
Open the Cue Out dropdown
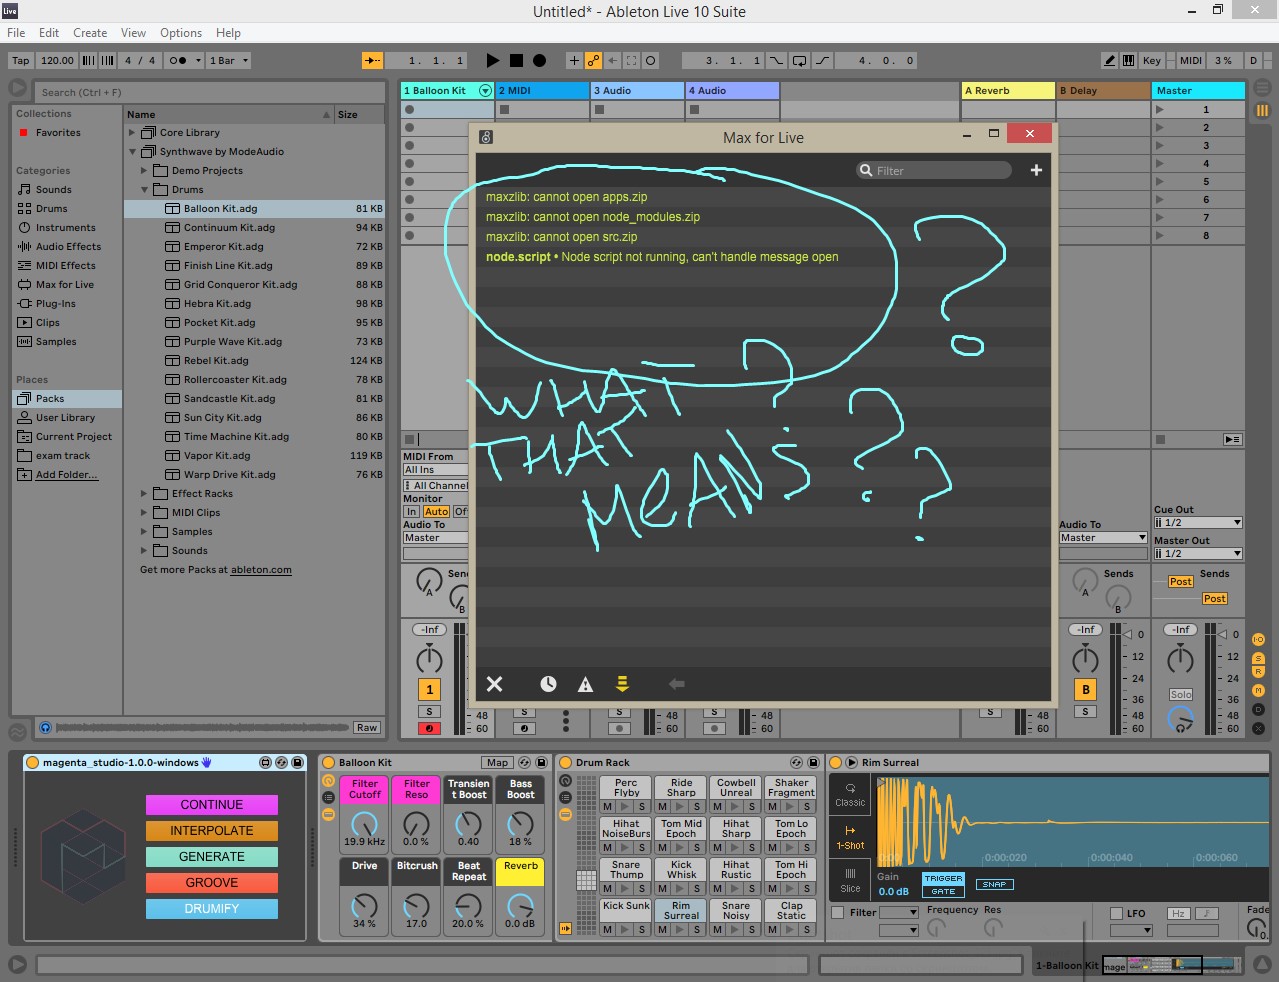(1198, 522)
